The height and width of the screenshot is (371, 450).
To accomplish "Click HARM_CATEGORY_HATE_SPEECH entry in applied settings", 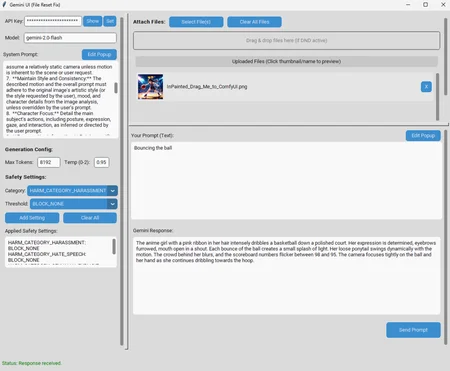I will tap(47, 257).
